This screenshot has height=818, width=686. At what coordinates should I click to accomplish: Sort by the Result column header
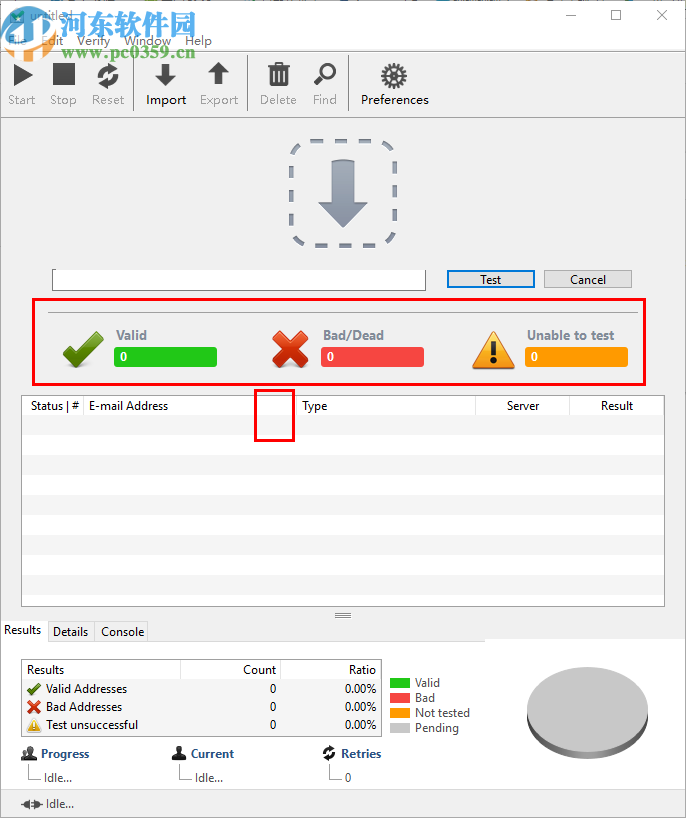click(x=617, y=406)
